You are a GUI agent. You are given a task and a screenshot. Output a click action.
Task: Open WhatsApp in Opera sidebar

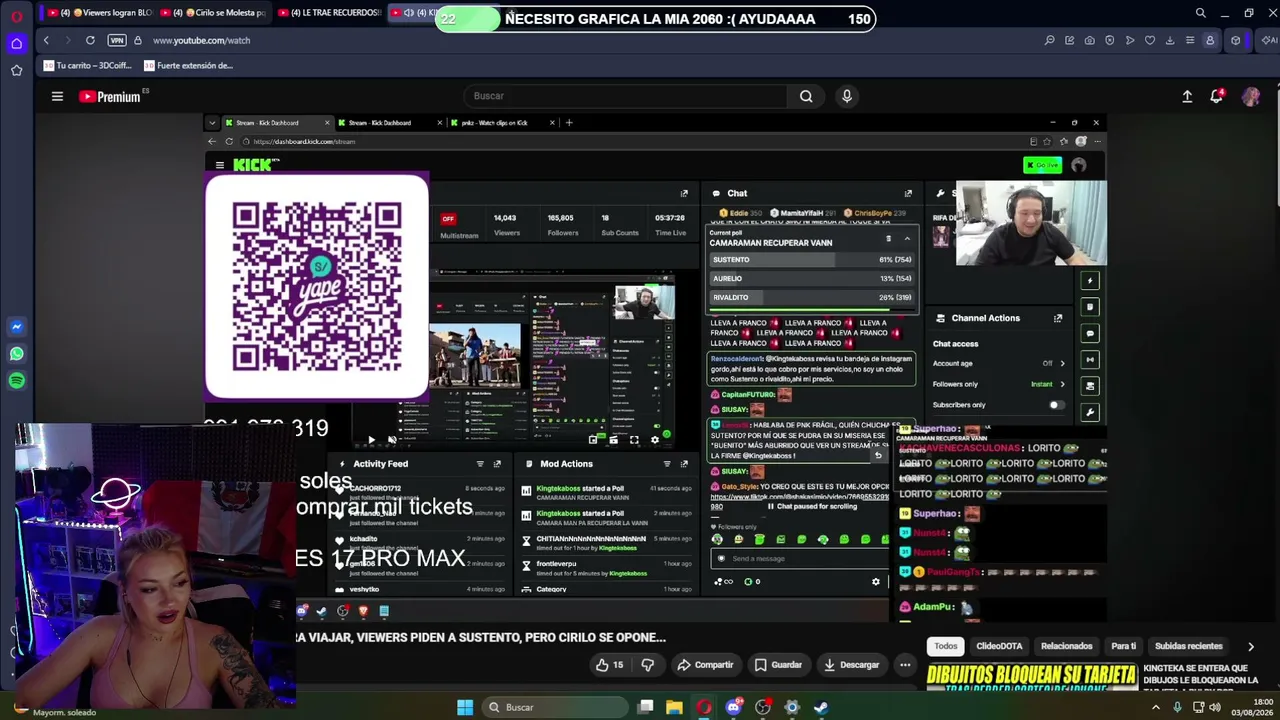point(16,354)
